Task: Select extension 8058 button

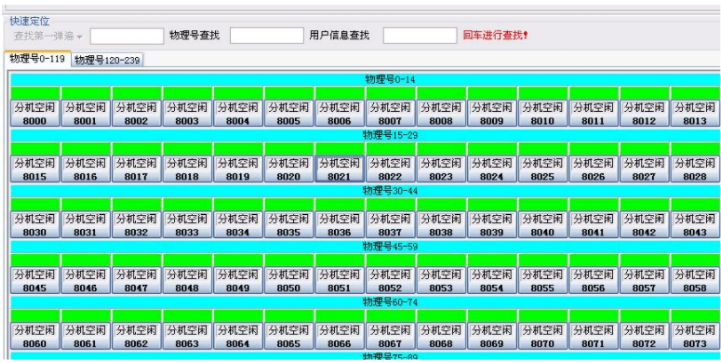Action: tap(695, 281)
